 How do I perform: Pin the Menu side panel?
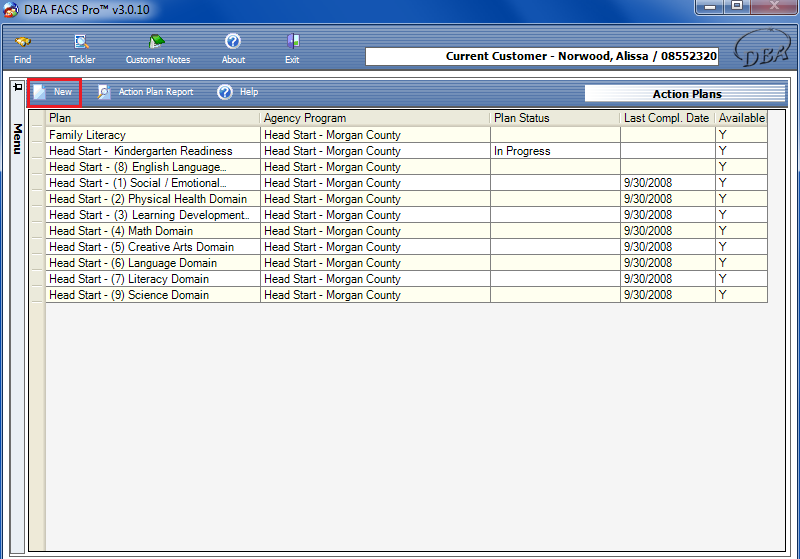[17, 88]
